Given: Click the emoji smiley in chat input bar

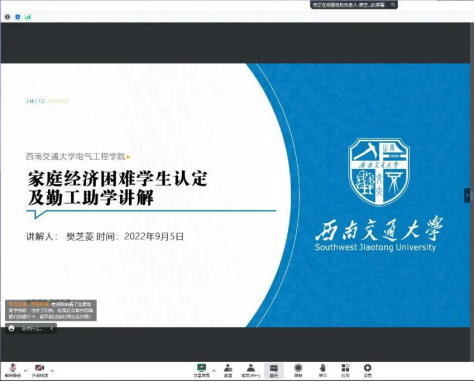Looking at the screenshot, I should [x=11, y=328].
